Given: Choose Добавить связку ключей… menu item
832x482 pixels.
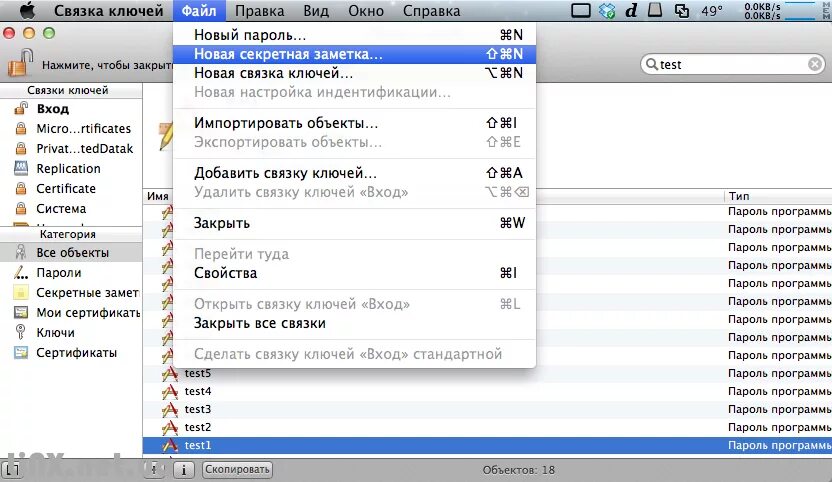Looking at the screenshot, I should click(x=354, y=173).
